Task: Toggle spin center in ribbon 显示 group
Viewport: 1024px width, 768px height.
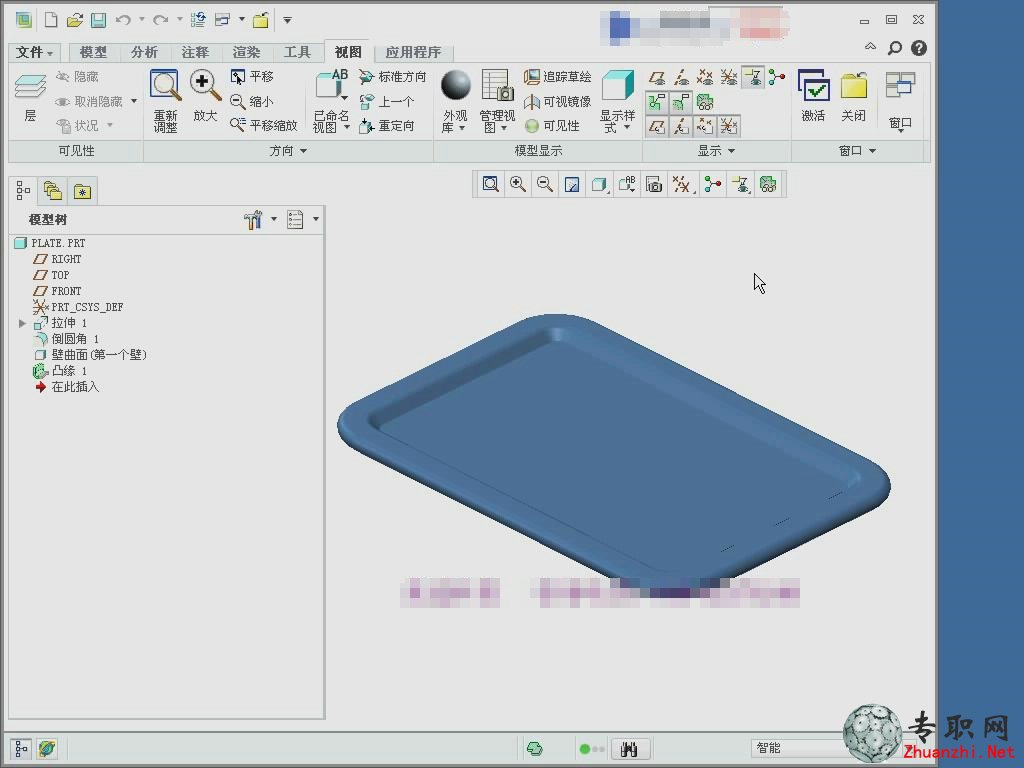Action: coord(776,78)
